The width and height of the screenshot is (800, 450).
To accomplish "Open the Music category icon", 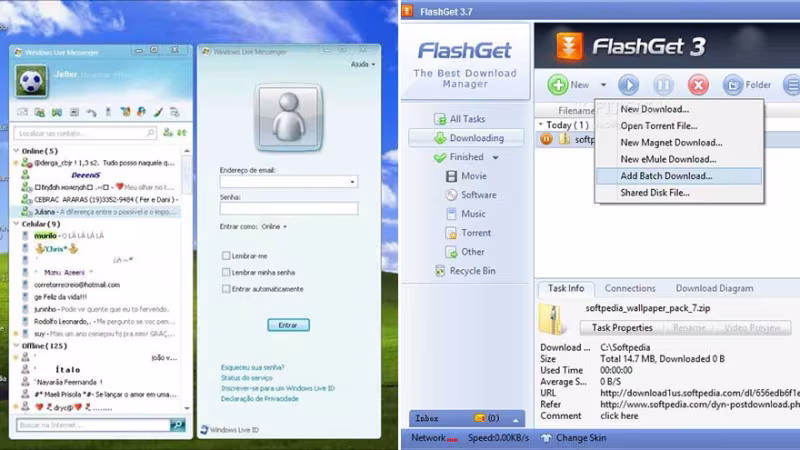I will click(x=451, y=214).
